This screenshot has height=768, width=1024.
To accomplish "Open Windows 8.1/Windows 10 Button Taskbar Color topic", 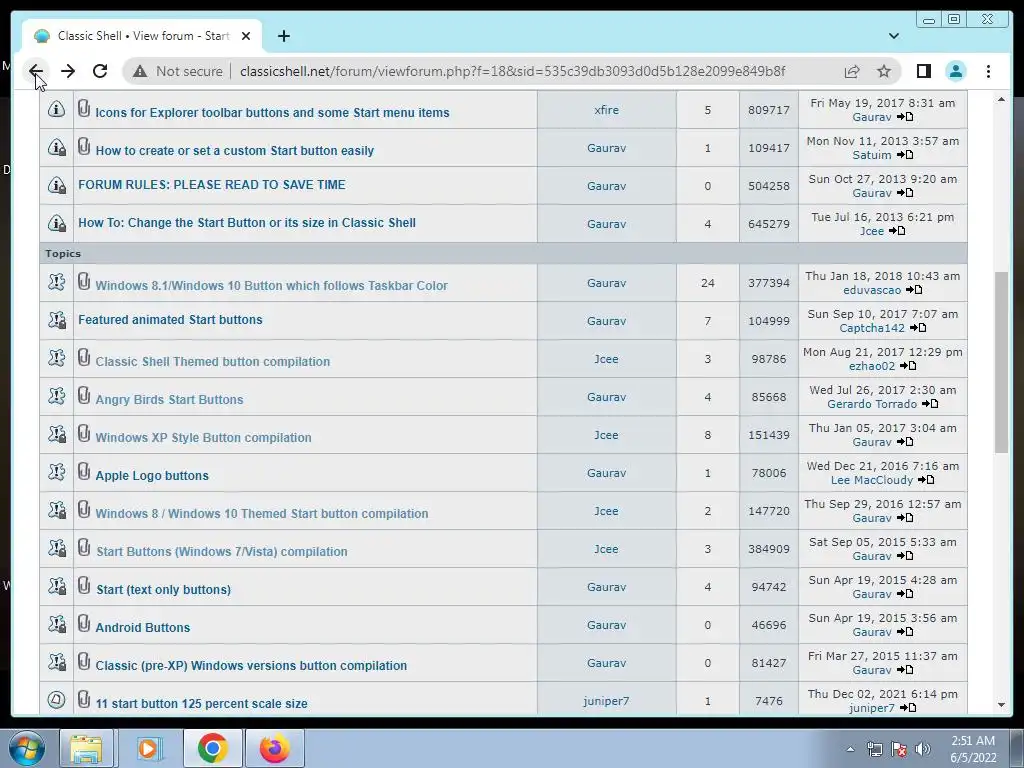I will click(x=272, y=285).
